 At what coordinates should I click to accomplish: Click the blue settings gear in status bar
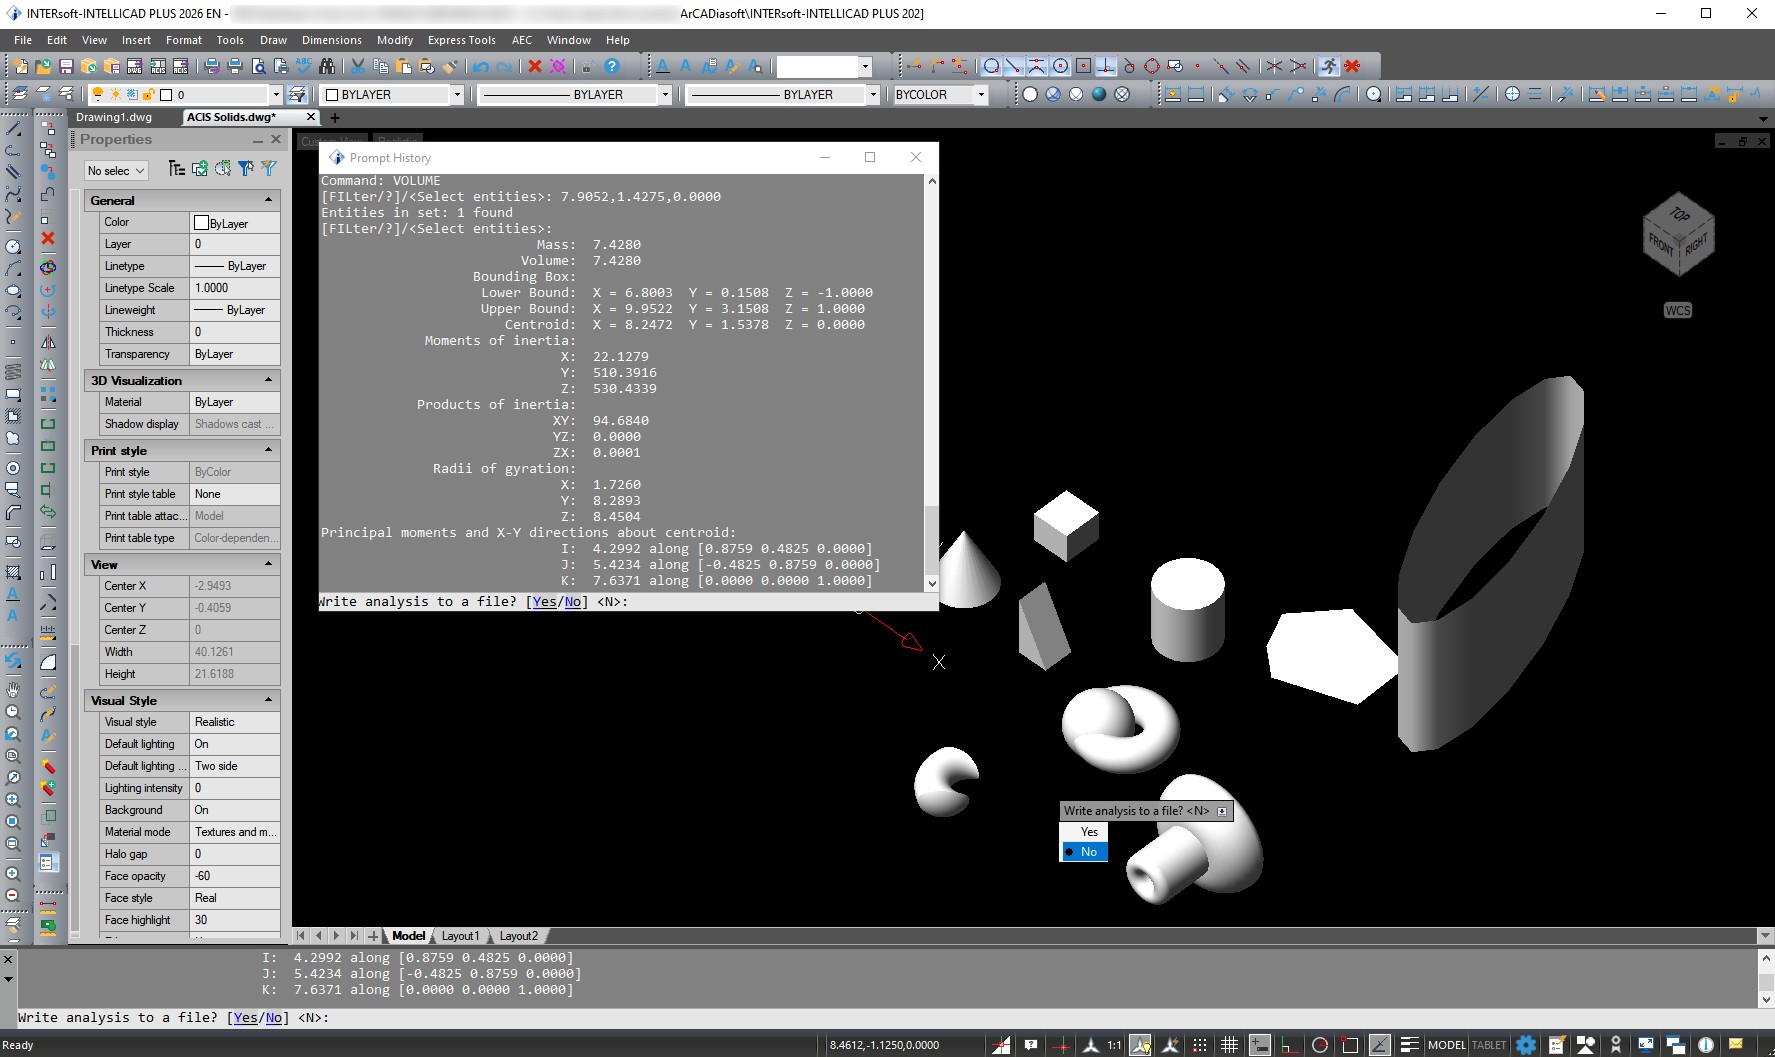pos(1526,1045)
